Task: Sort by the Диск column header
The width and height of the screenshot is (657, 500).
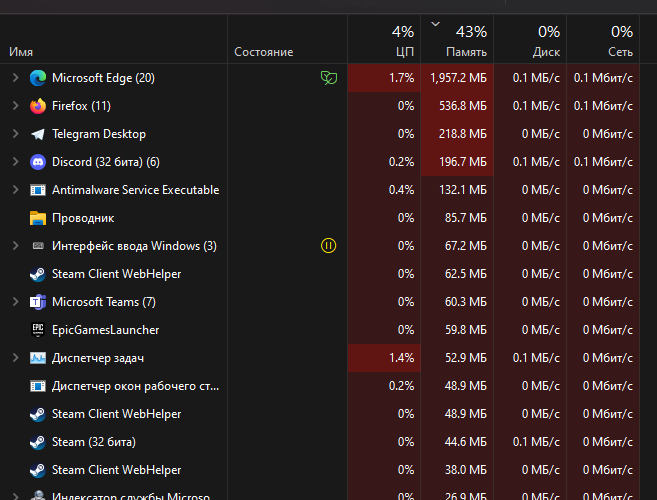Action: pos(530,39)
